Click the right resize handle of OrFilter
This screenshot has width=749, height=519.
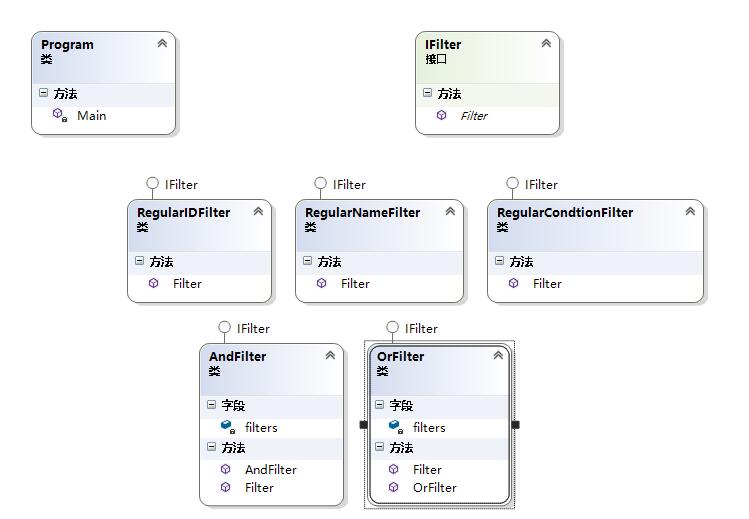tap(515, 424)
